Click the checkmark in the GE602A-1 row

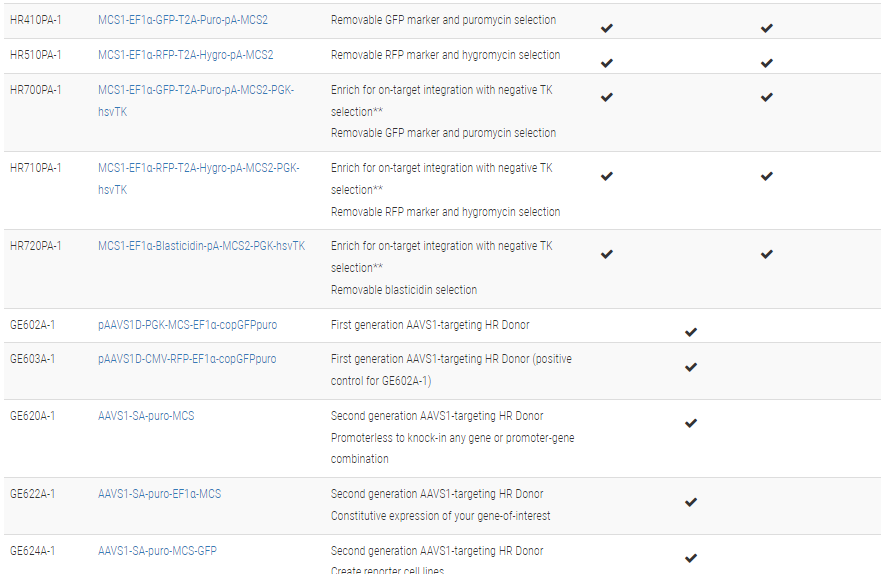coord(690,332)
